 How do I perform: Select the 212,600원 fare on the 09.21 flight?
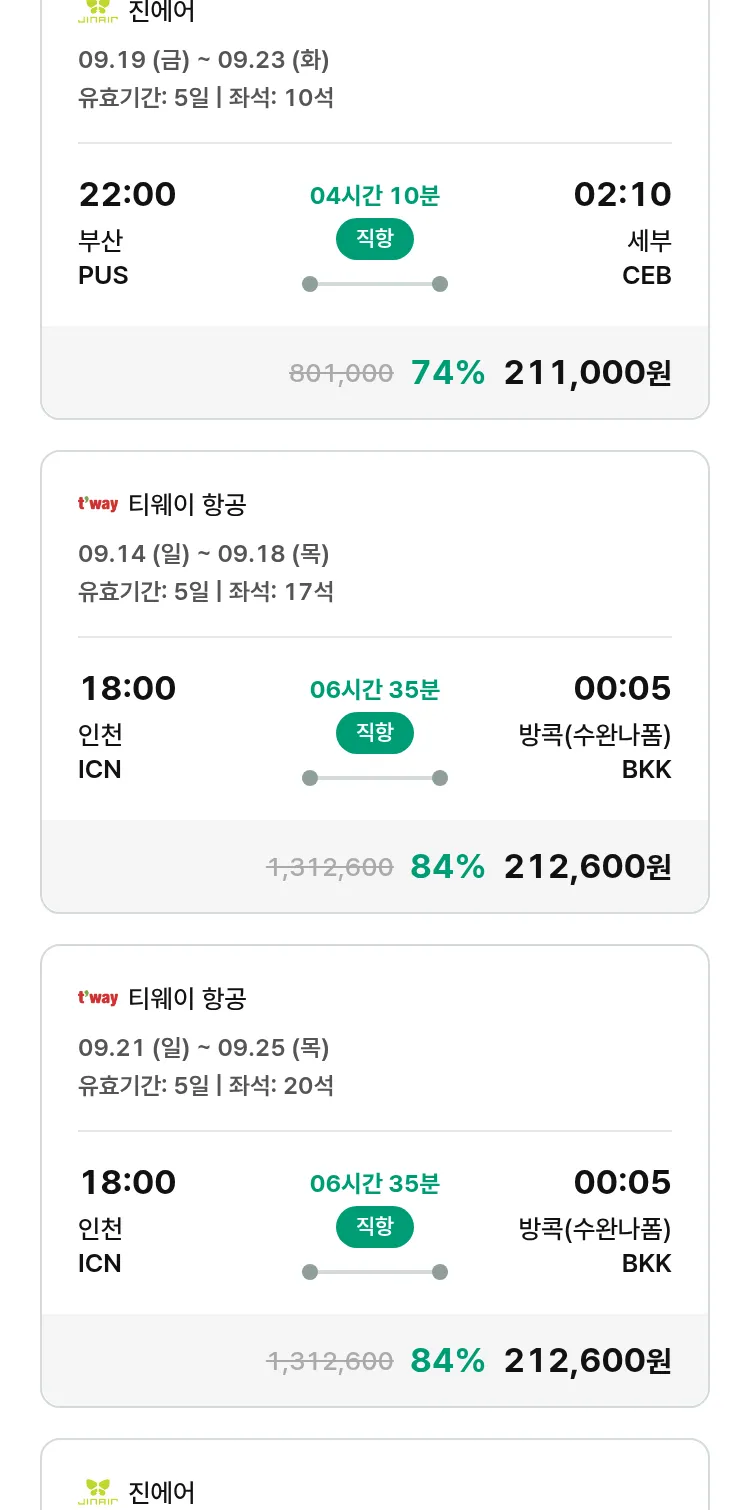point(587,1361)
